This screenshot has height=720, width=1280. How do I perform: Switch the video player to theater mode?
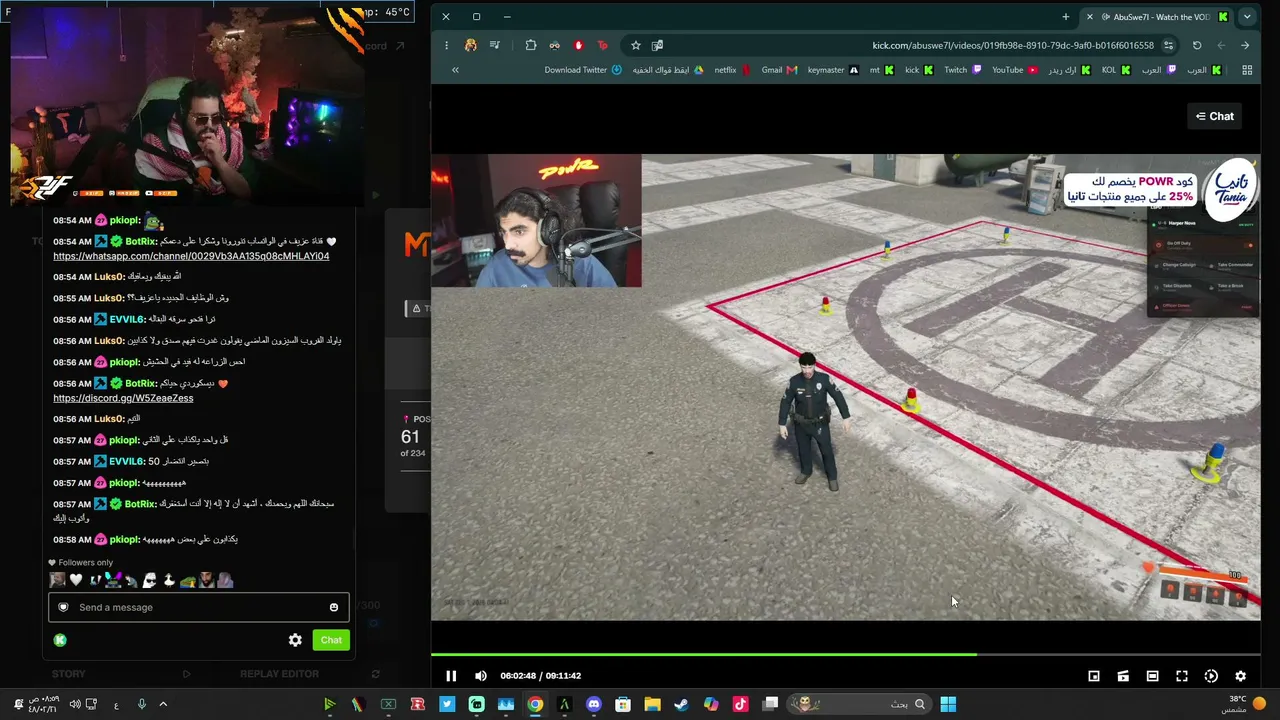point(1153,676)
